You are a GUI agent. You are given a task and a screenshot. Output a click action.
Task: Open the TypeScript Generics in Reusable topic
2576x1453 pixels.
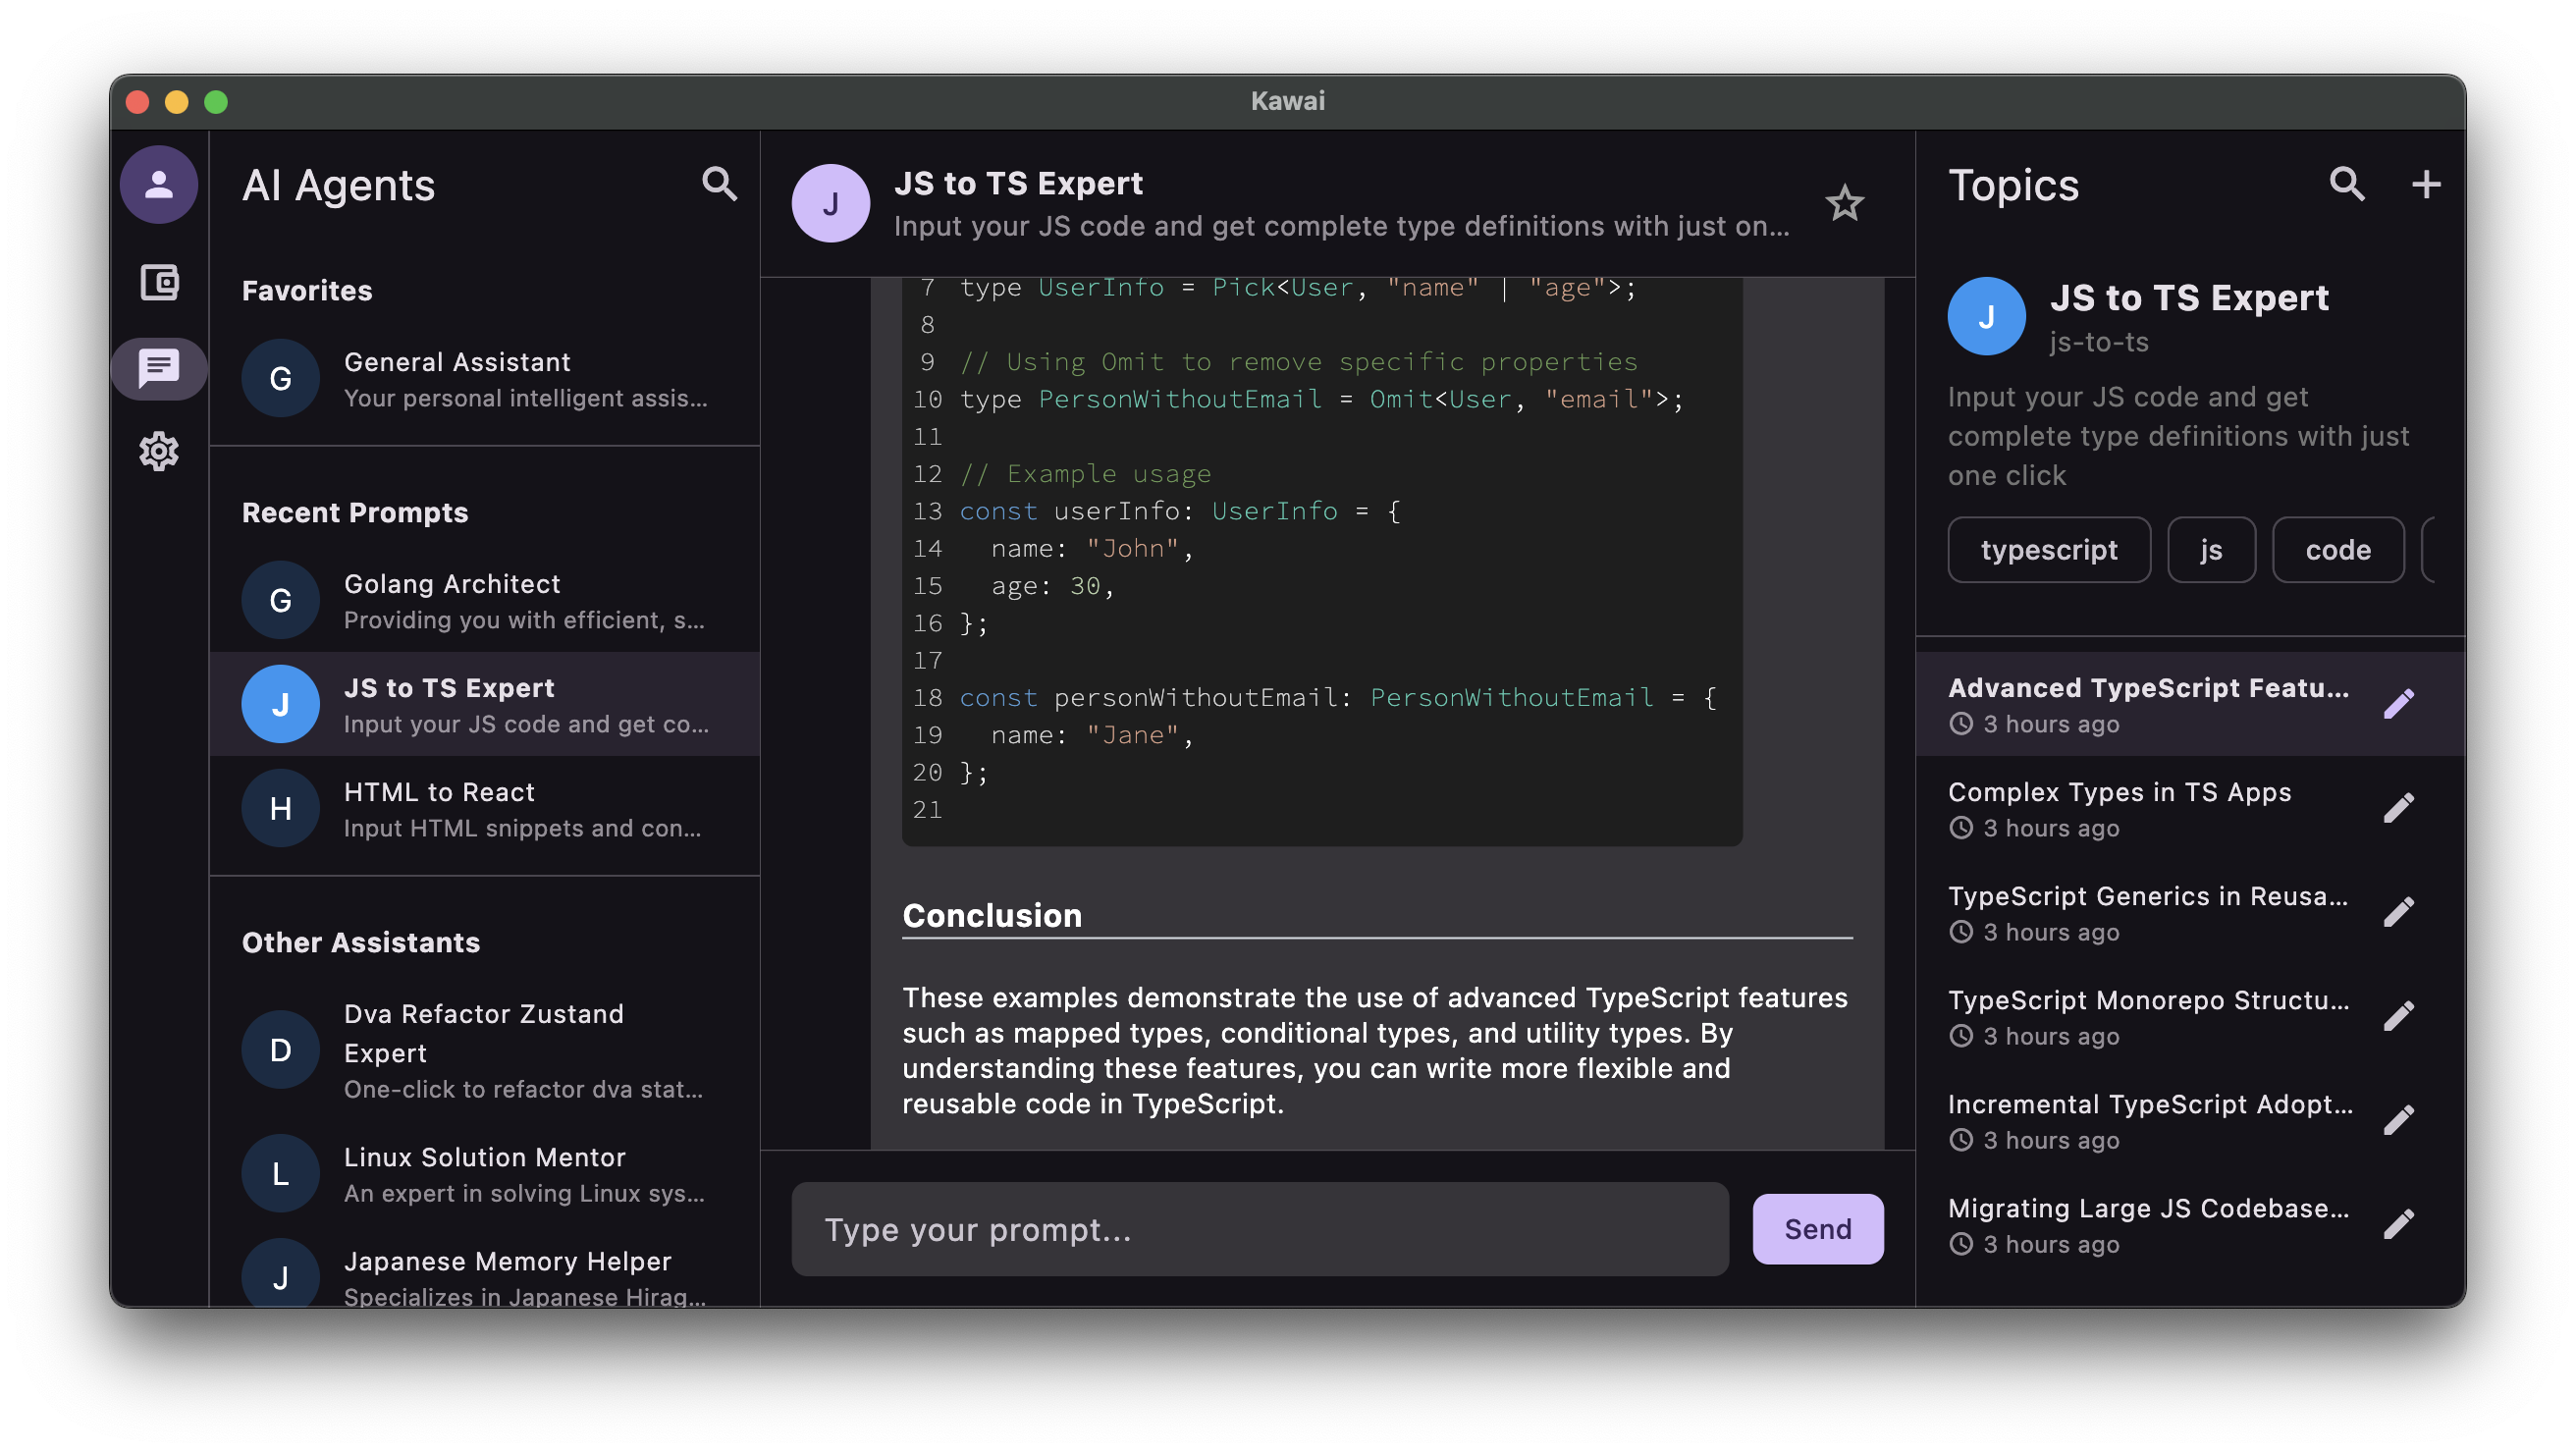(x=2146, y=912)
